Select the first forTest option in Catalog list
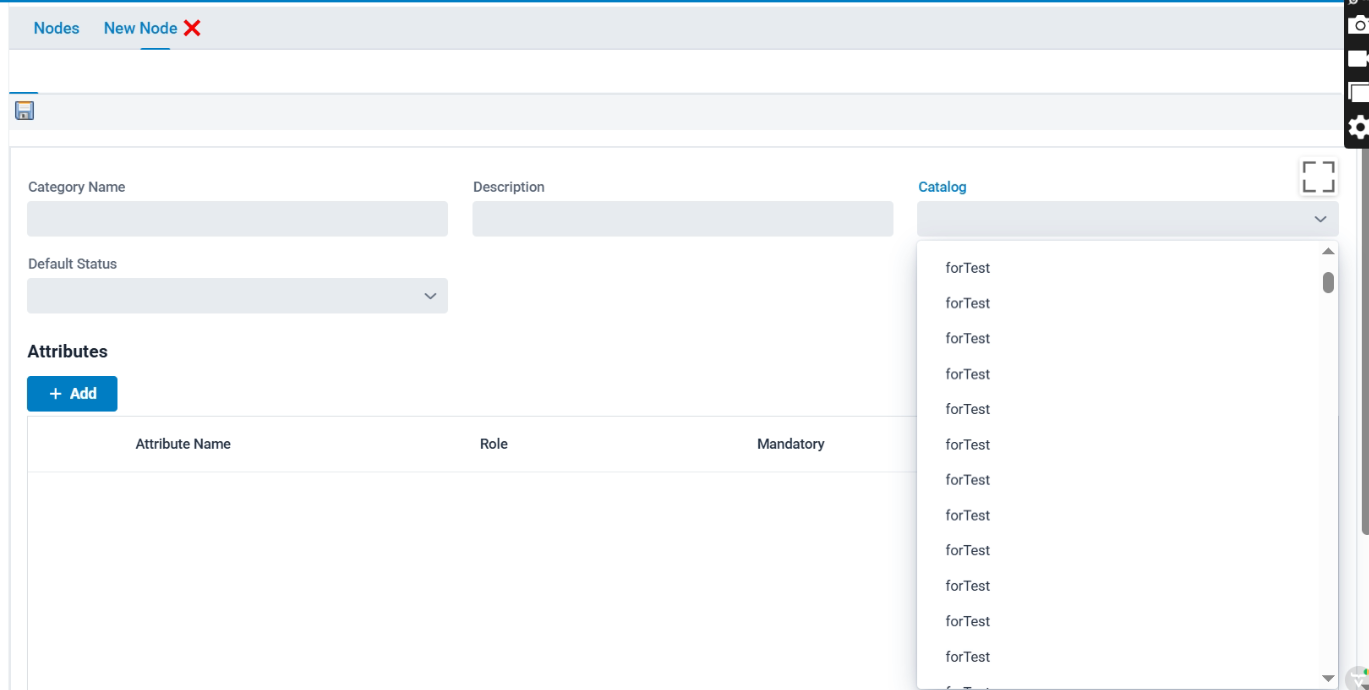 (x=968, y=268)
